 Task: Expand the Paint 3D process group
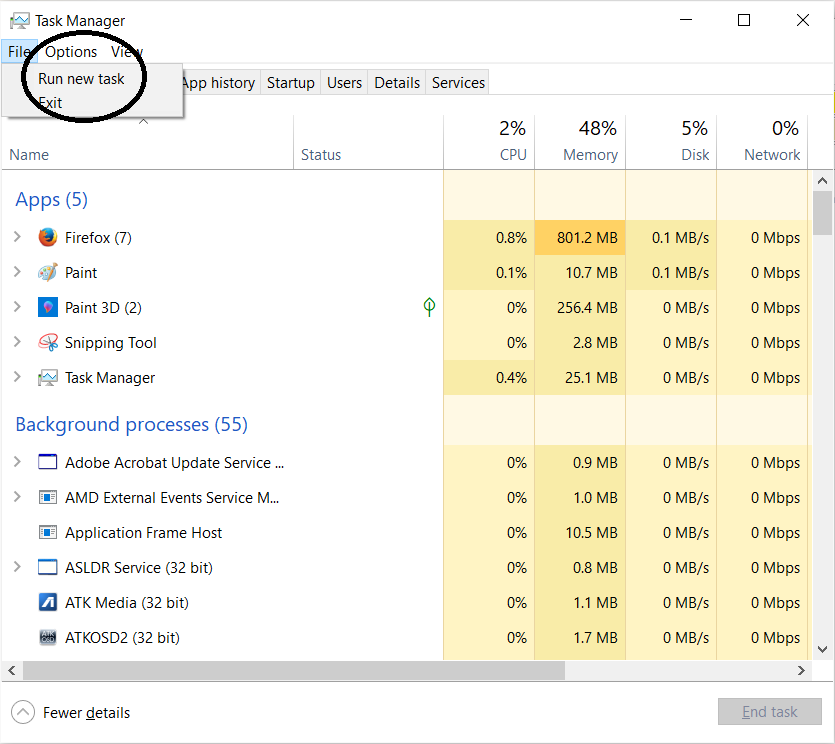17,308
